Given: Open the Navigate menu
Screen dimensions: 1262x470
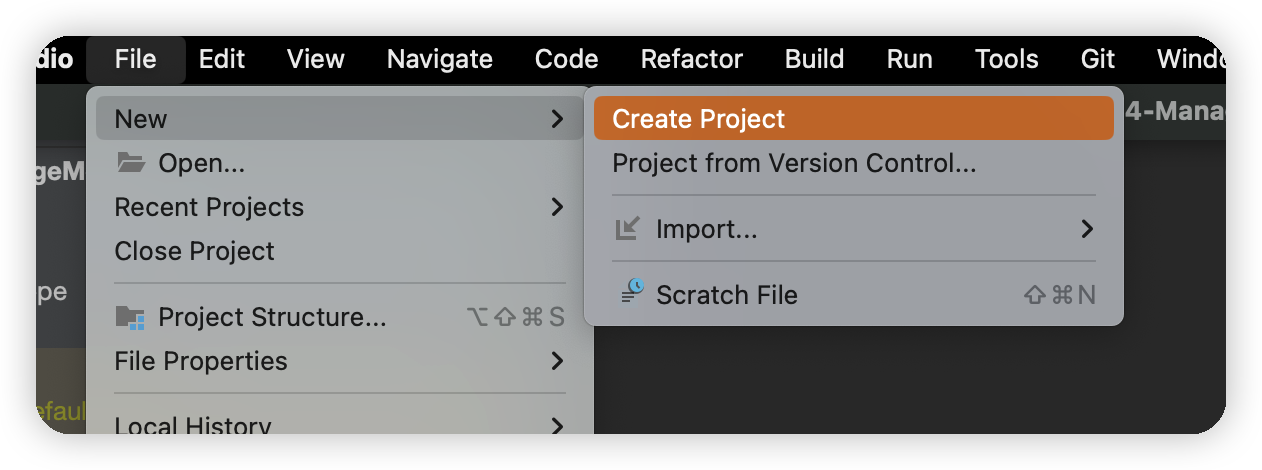Looking at the screenshot, I should [x=440, y=59].
